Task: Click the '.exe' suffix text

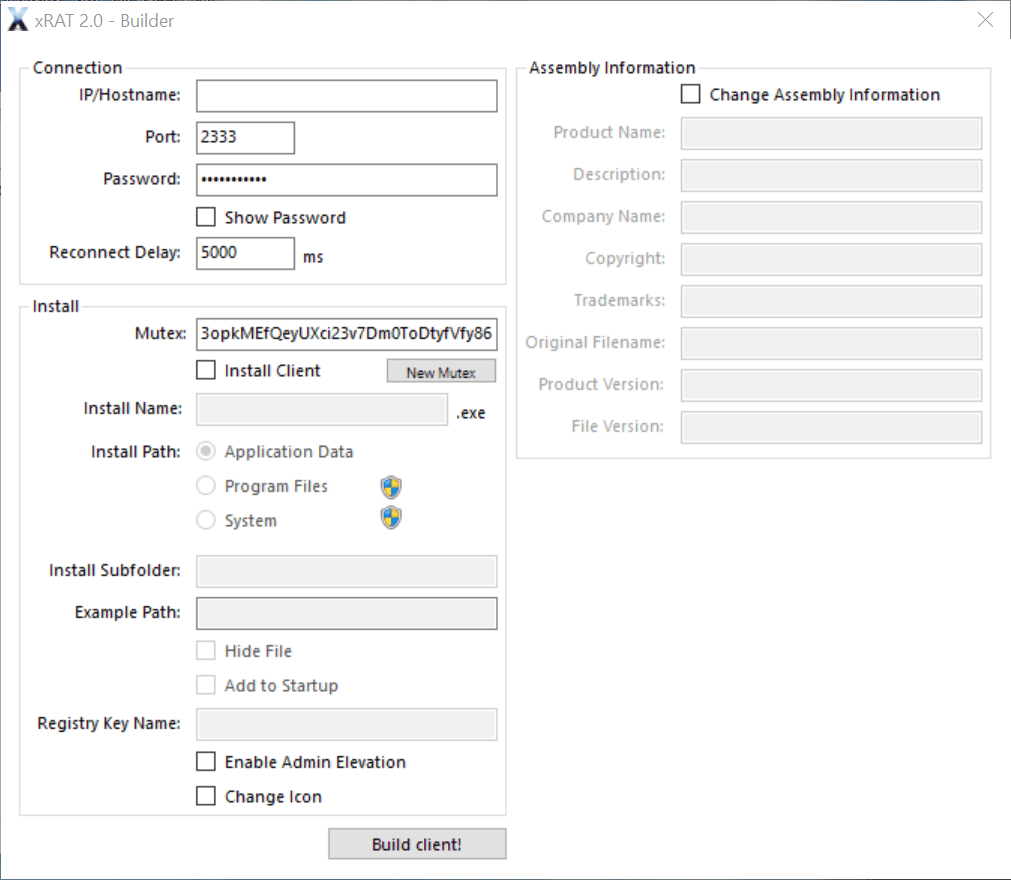Action: point(471,413)
